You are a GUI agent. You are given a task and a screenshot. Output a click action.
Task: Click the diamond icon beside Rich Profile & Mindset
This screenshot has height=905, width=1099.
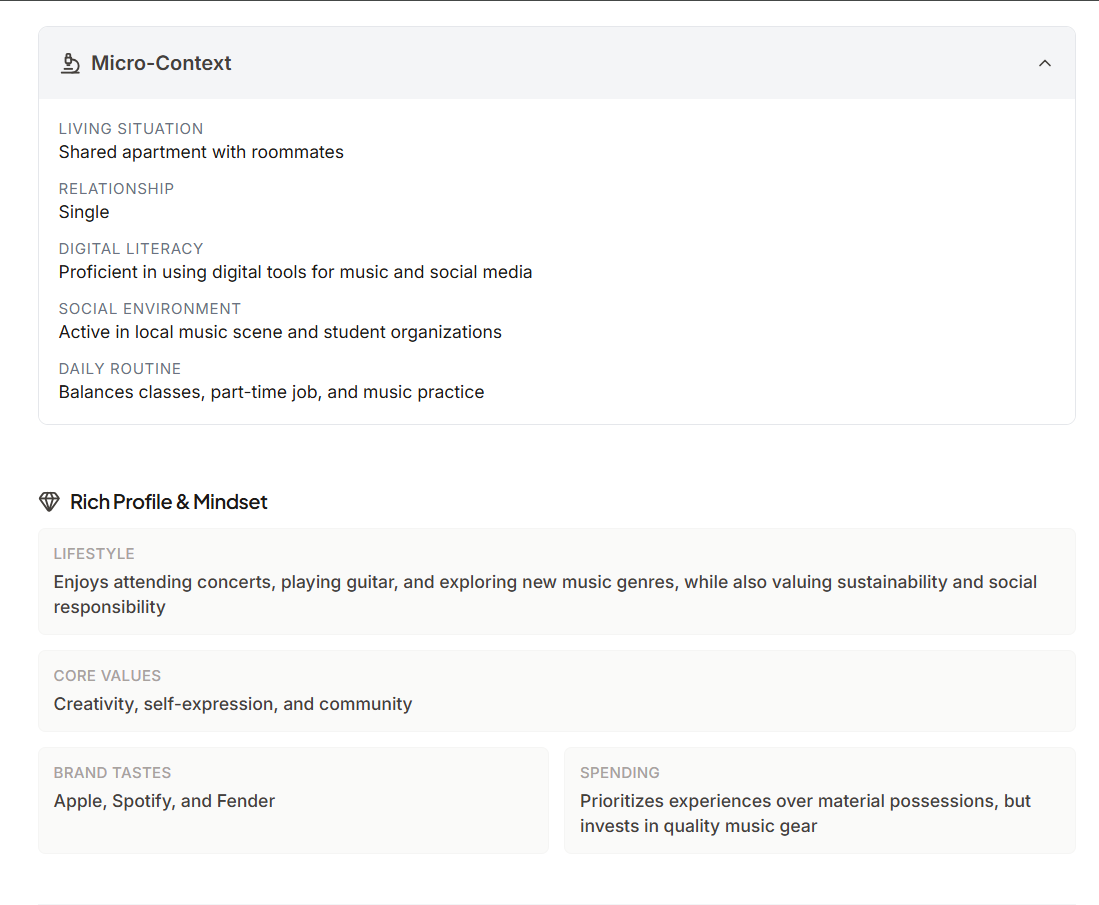(x=48, y=501)
